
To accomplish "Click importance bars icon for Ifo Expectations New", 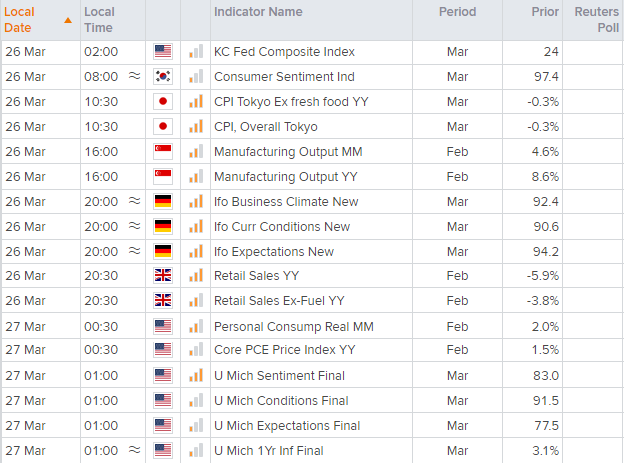I will coord(196,251).
